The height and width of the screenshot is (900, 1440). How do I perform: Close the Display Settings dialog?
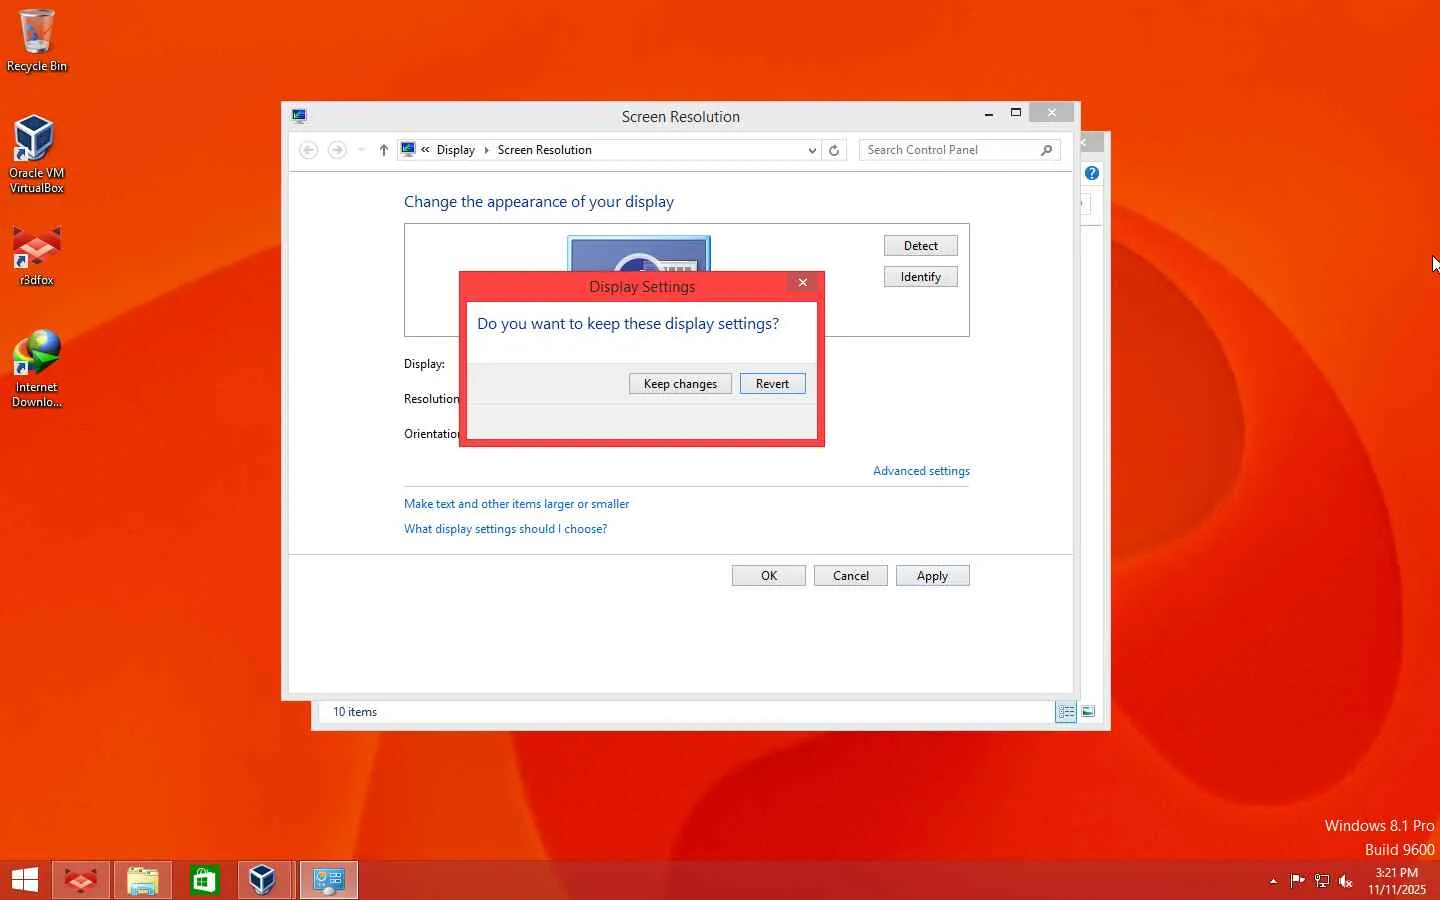coord(803,283)
